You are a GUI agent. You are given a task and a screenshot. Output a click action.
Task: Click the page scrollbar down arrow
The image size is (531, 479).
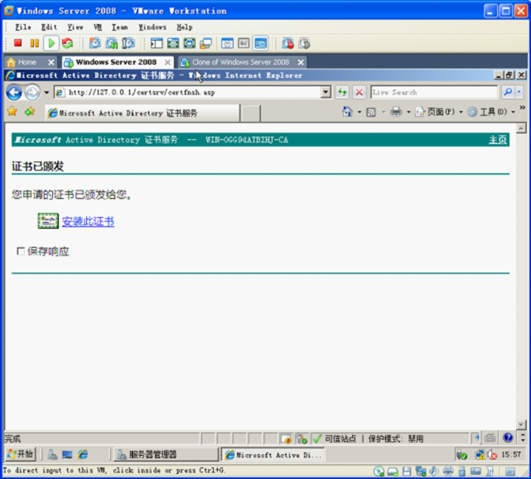(x=521, y=424)
